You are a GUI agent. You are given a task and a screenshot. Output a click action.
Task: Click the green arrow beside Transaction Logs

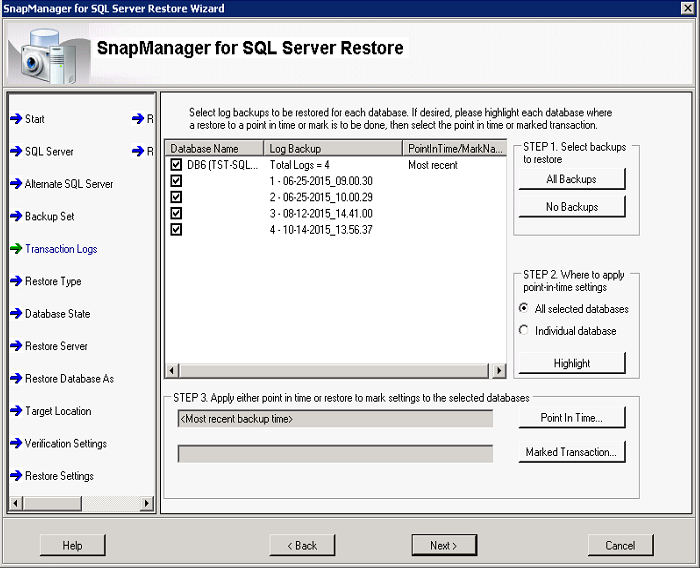tap(16, 249)
